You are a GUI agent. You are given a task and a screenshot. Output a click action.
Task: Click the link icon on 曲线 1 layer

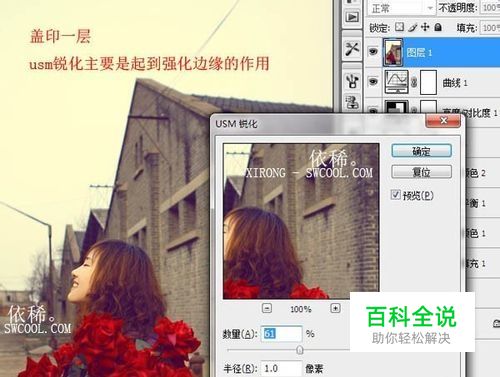[x=414, y=82]
